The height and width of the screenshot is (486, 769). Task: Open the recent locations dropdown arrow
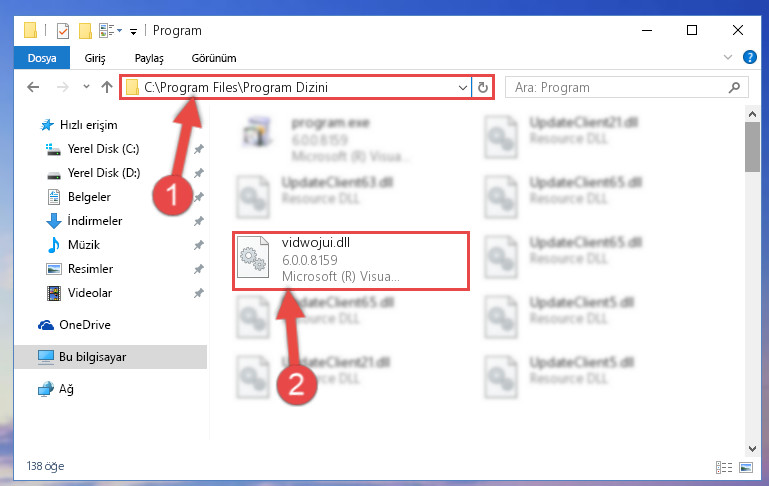(x=86, y=87)
